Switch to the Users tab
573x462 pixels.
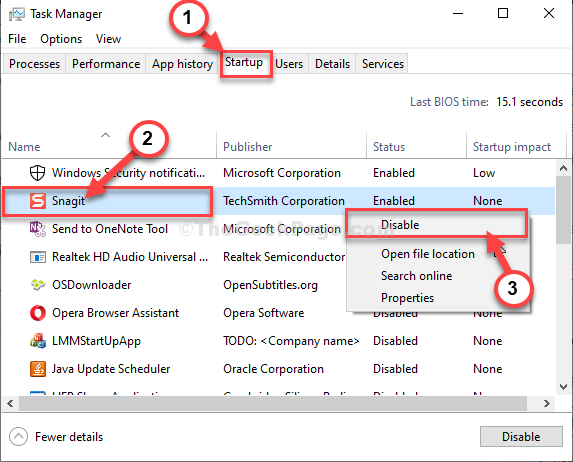tap(289, 64)
